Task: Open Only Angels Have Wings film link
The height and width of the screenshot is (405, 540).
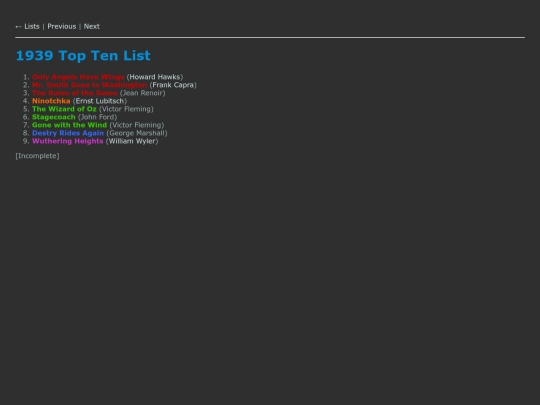Action: (x=78, y=77)
